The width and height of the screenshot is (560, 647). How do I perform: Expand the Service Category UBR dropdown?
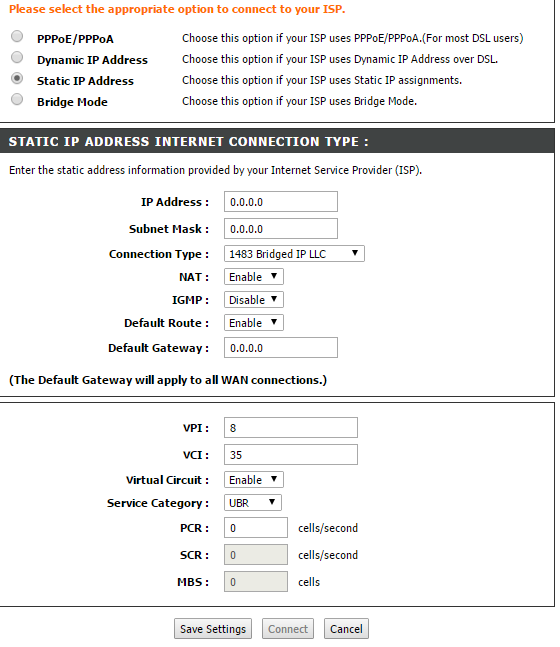click(253, 503)
